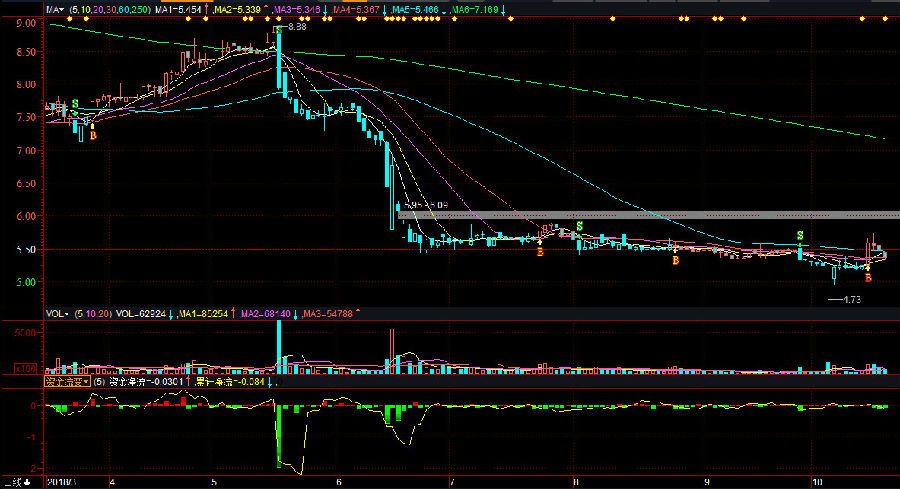900x489 pixels.
Task: Click the VOL parameters (5,10,20) text
Action: tap(92, 313)
